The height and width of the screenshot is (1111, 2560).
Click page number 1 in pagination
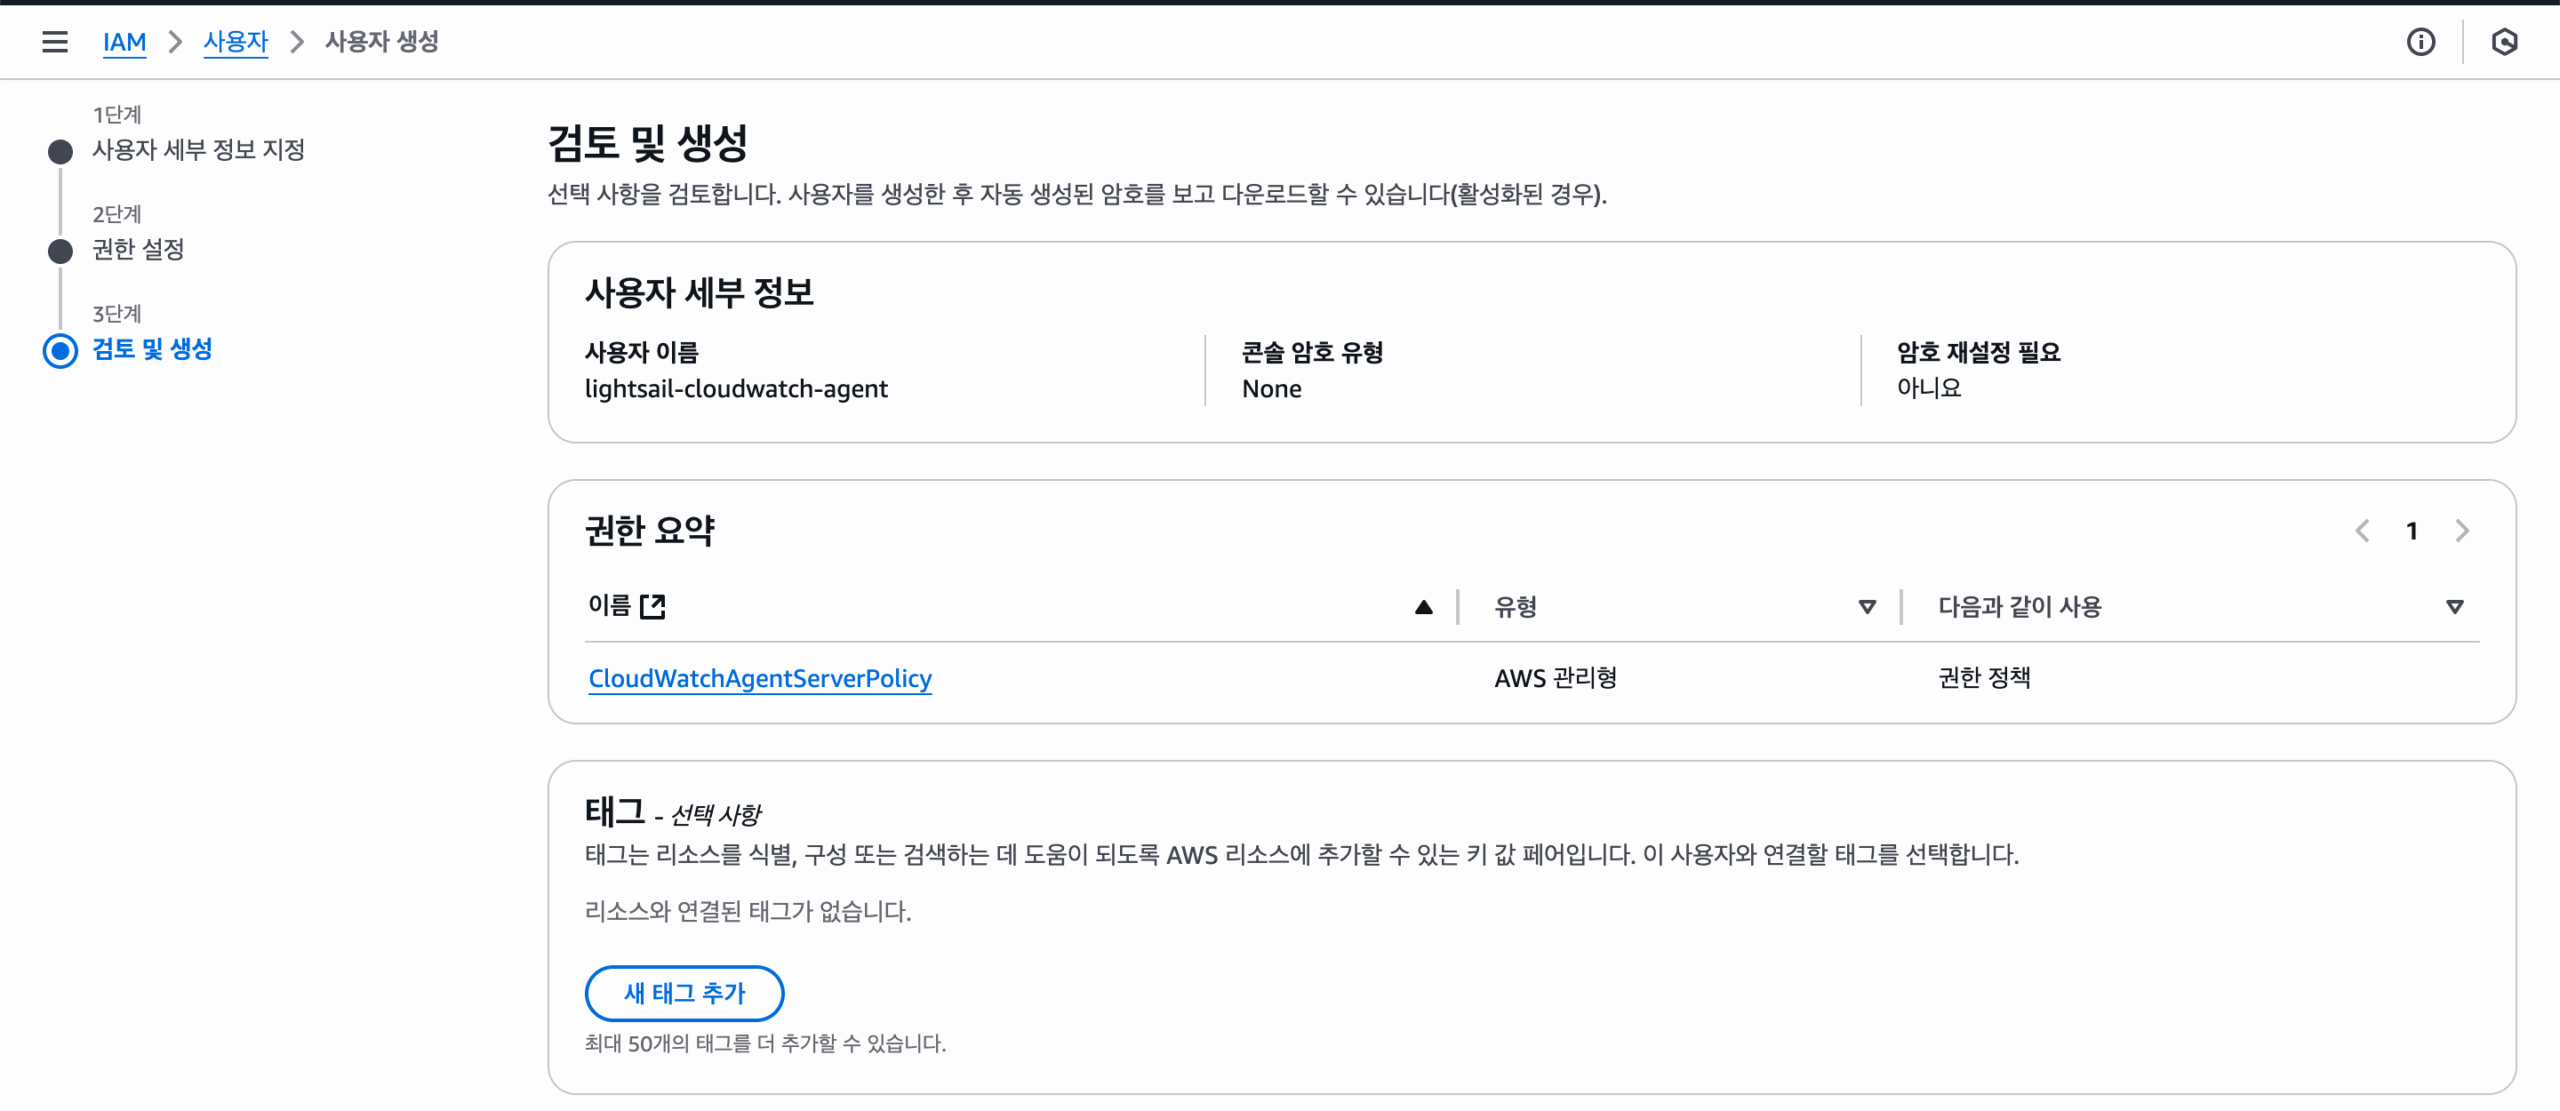pos(2412,531)
